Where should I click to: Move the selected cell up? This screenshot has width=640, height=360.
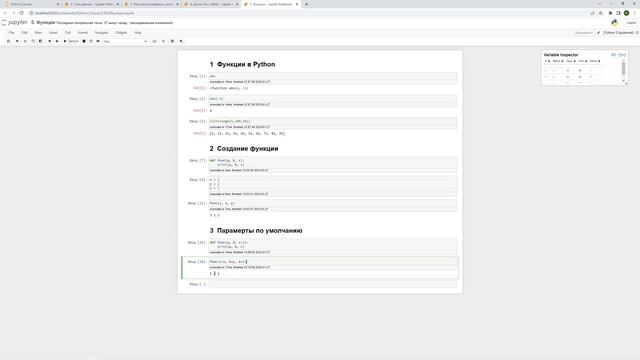coord(49,41)
